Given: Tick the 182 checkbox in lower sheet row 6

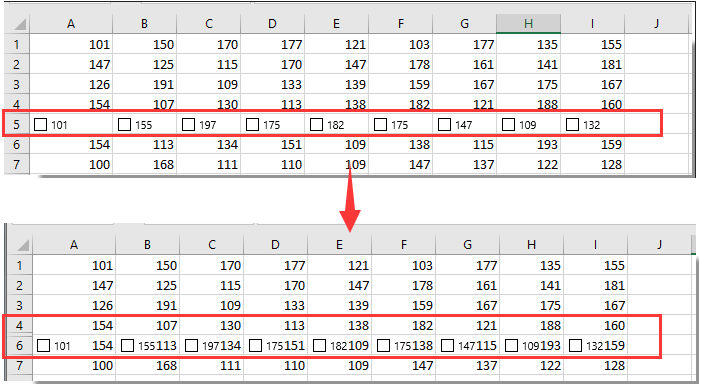Looking at the screenshot, I should point(320,345).
